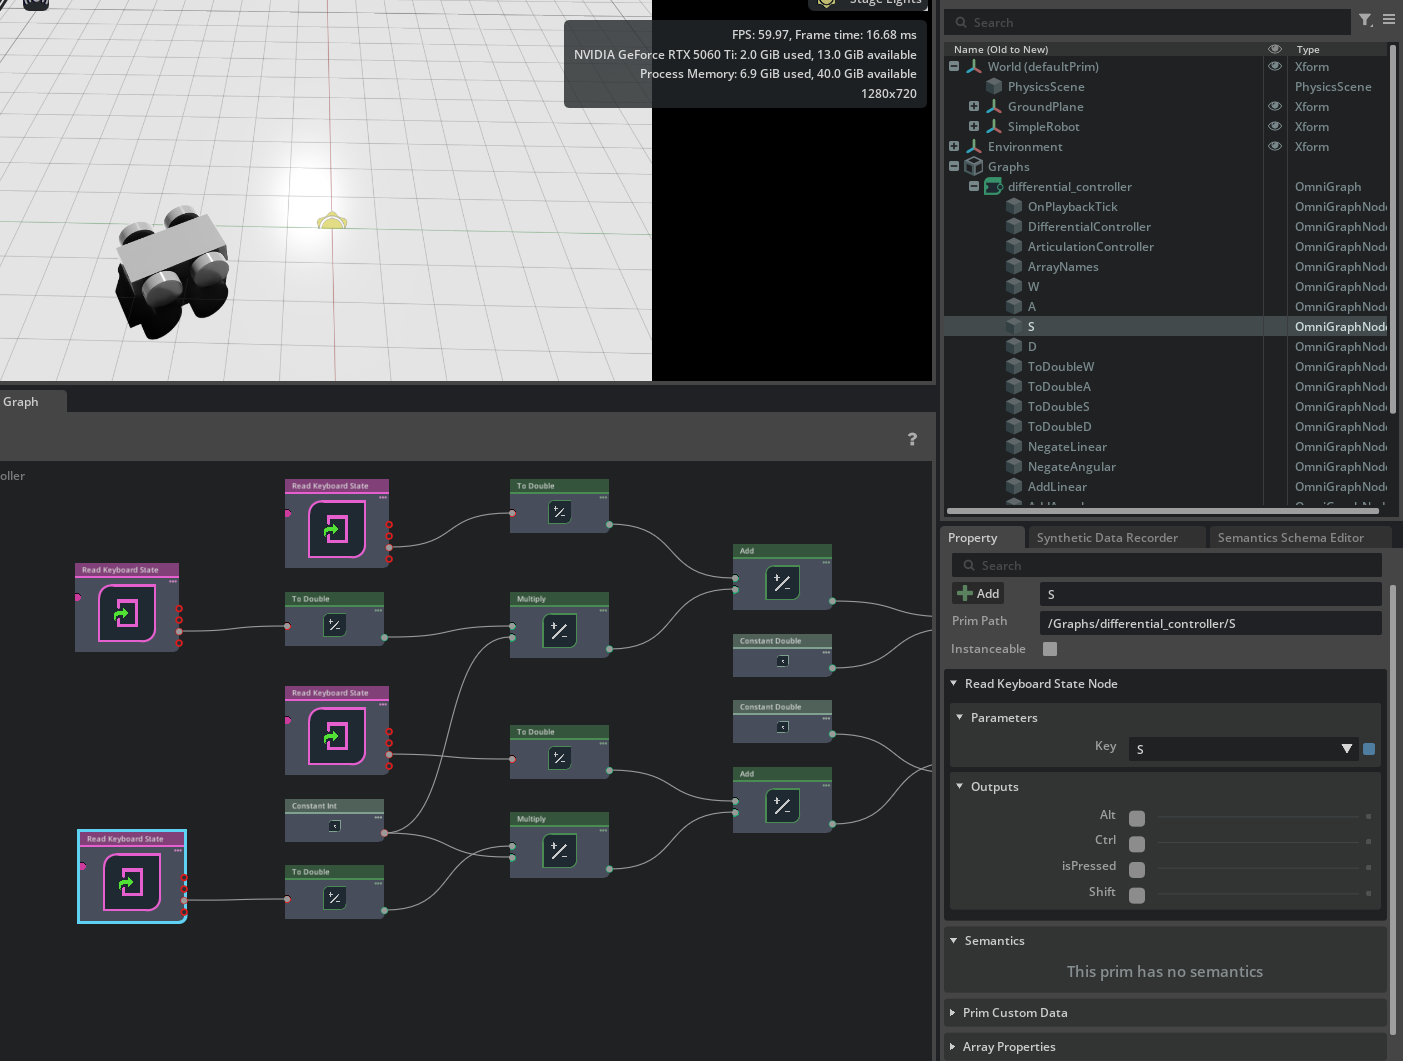Collapse the differential_controller tree node
The width and height of the screenshot is (1403, 1061).
pyautogui.click(x=974, y=187)
